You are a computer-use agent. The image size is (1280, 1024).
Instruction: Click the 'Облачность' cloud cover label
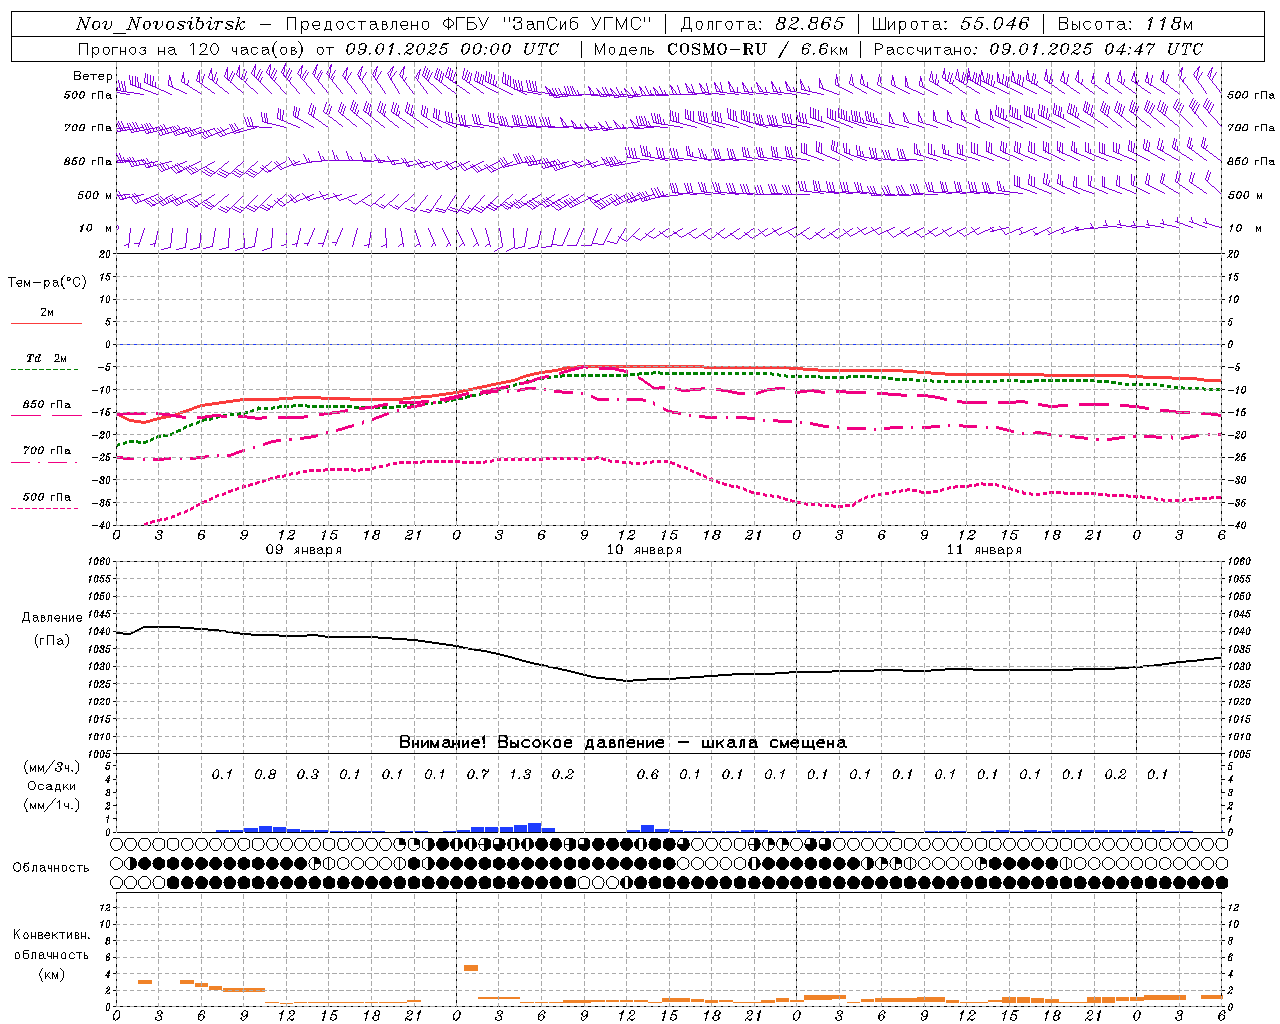pos(51,868)
